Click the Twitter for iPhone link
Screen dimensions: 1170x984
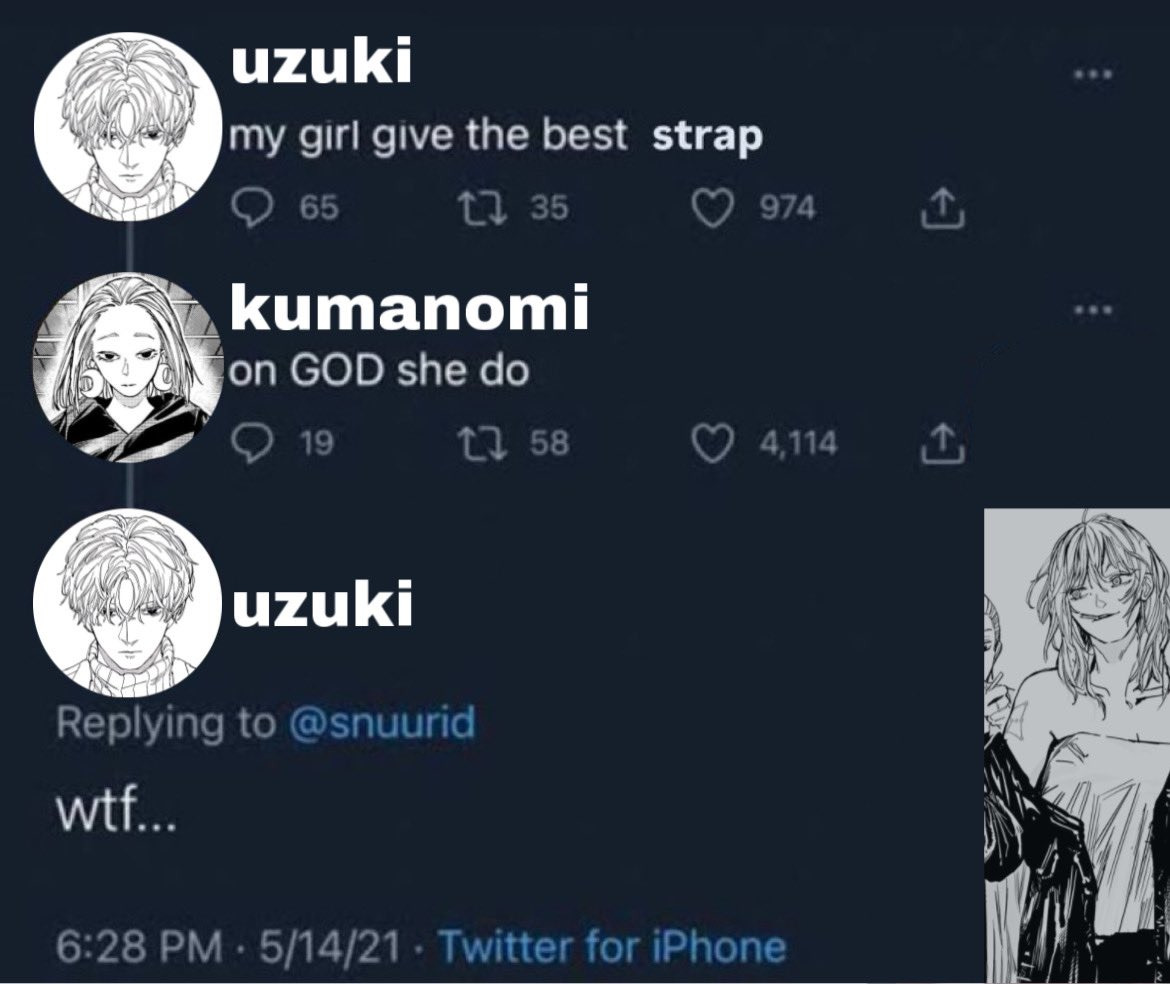(x=612, y=947)
